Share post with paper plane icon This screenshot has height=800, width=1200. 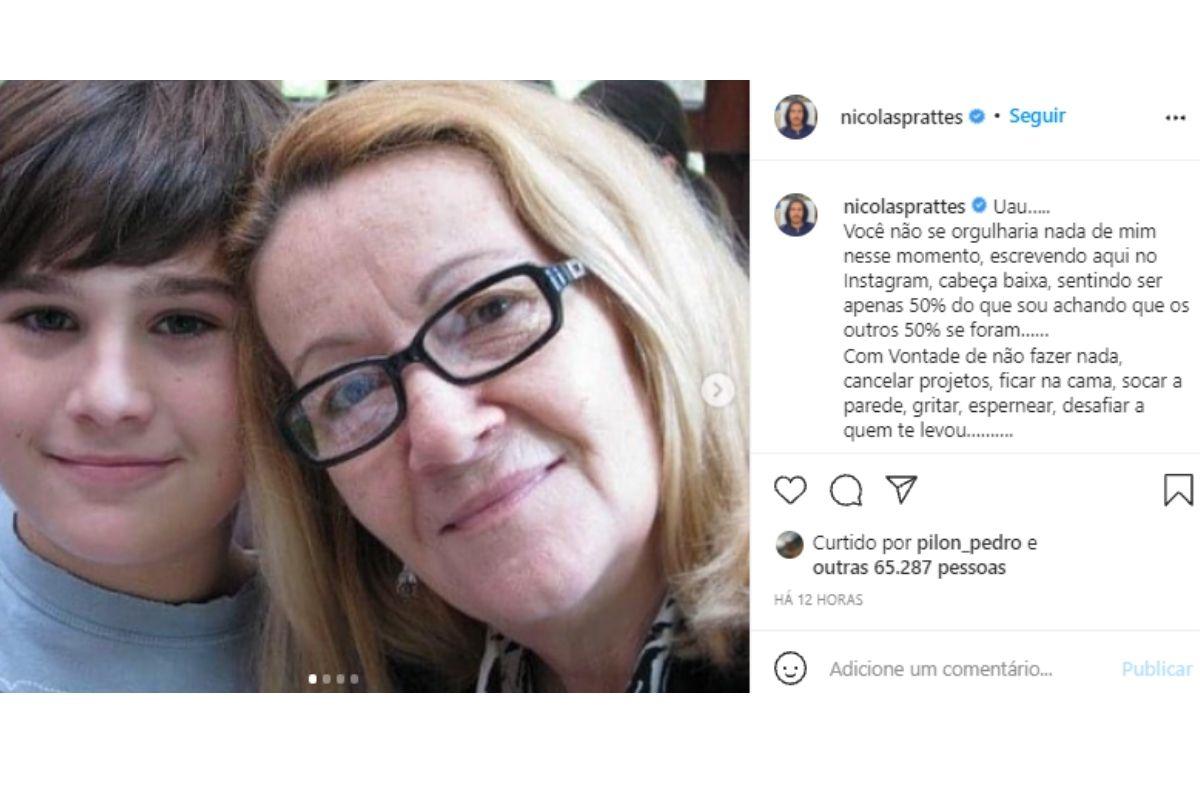901,489
